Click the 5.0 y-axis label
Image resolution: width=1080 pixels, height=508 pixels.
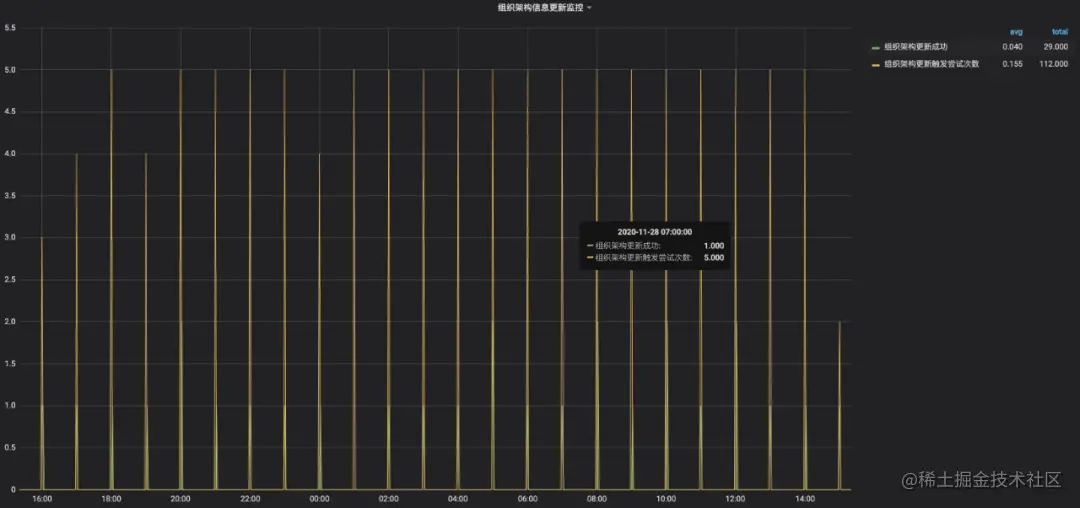(10, 70)
